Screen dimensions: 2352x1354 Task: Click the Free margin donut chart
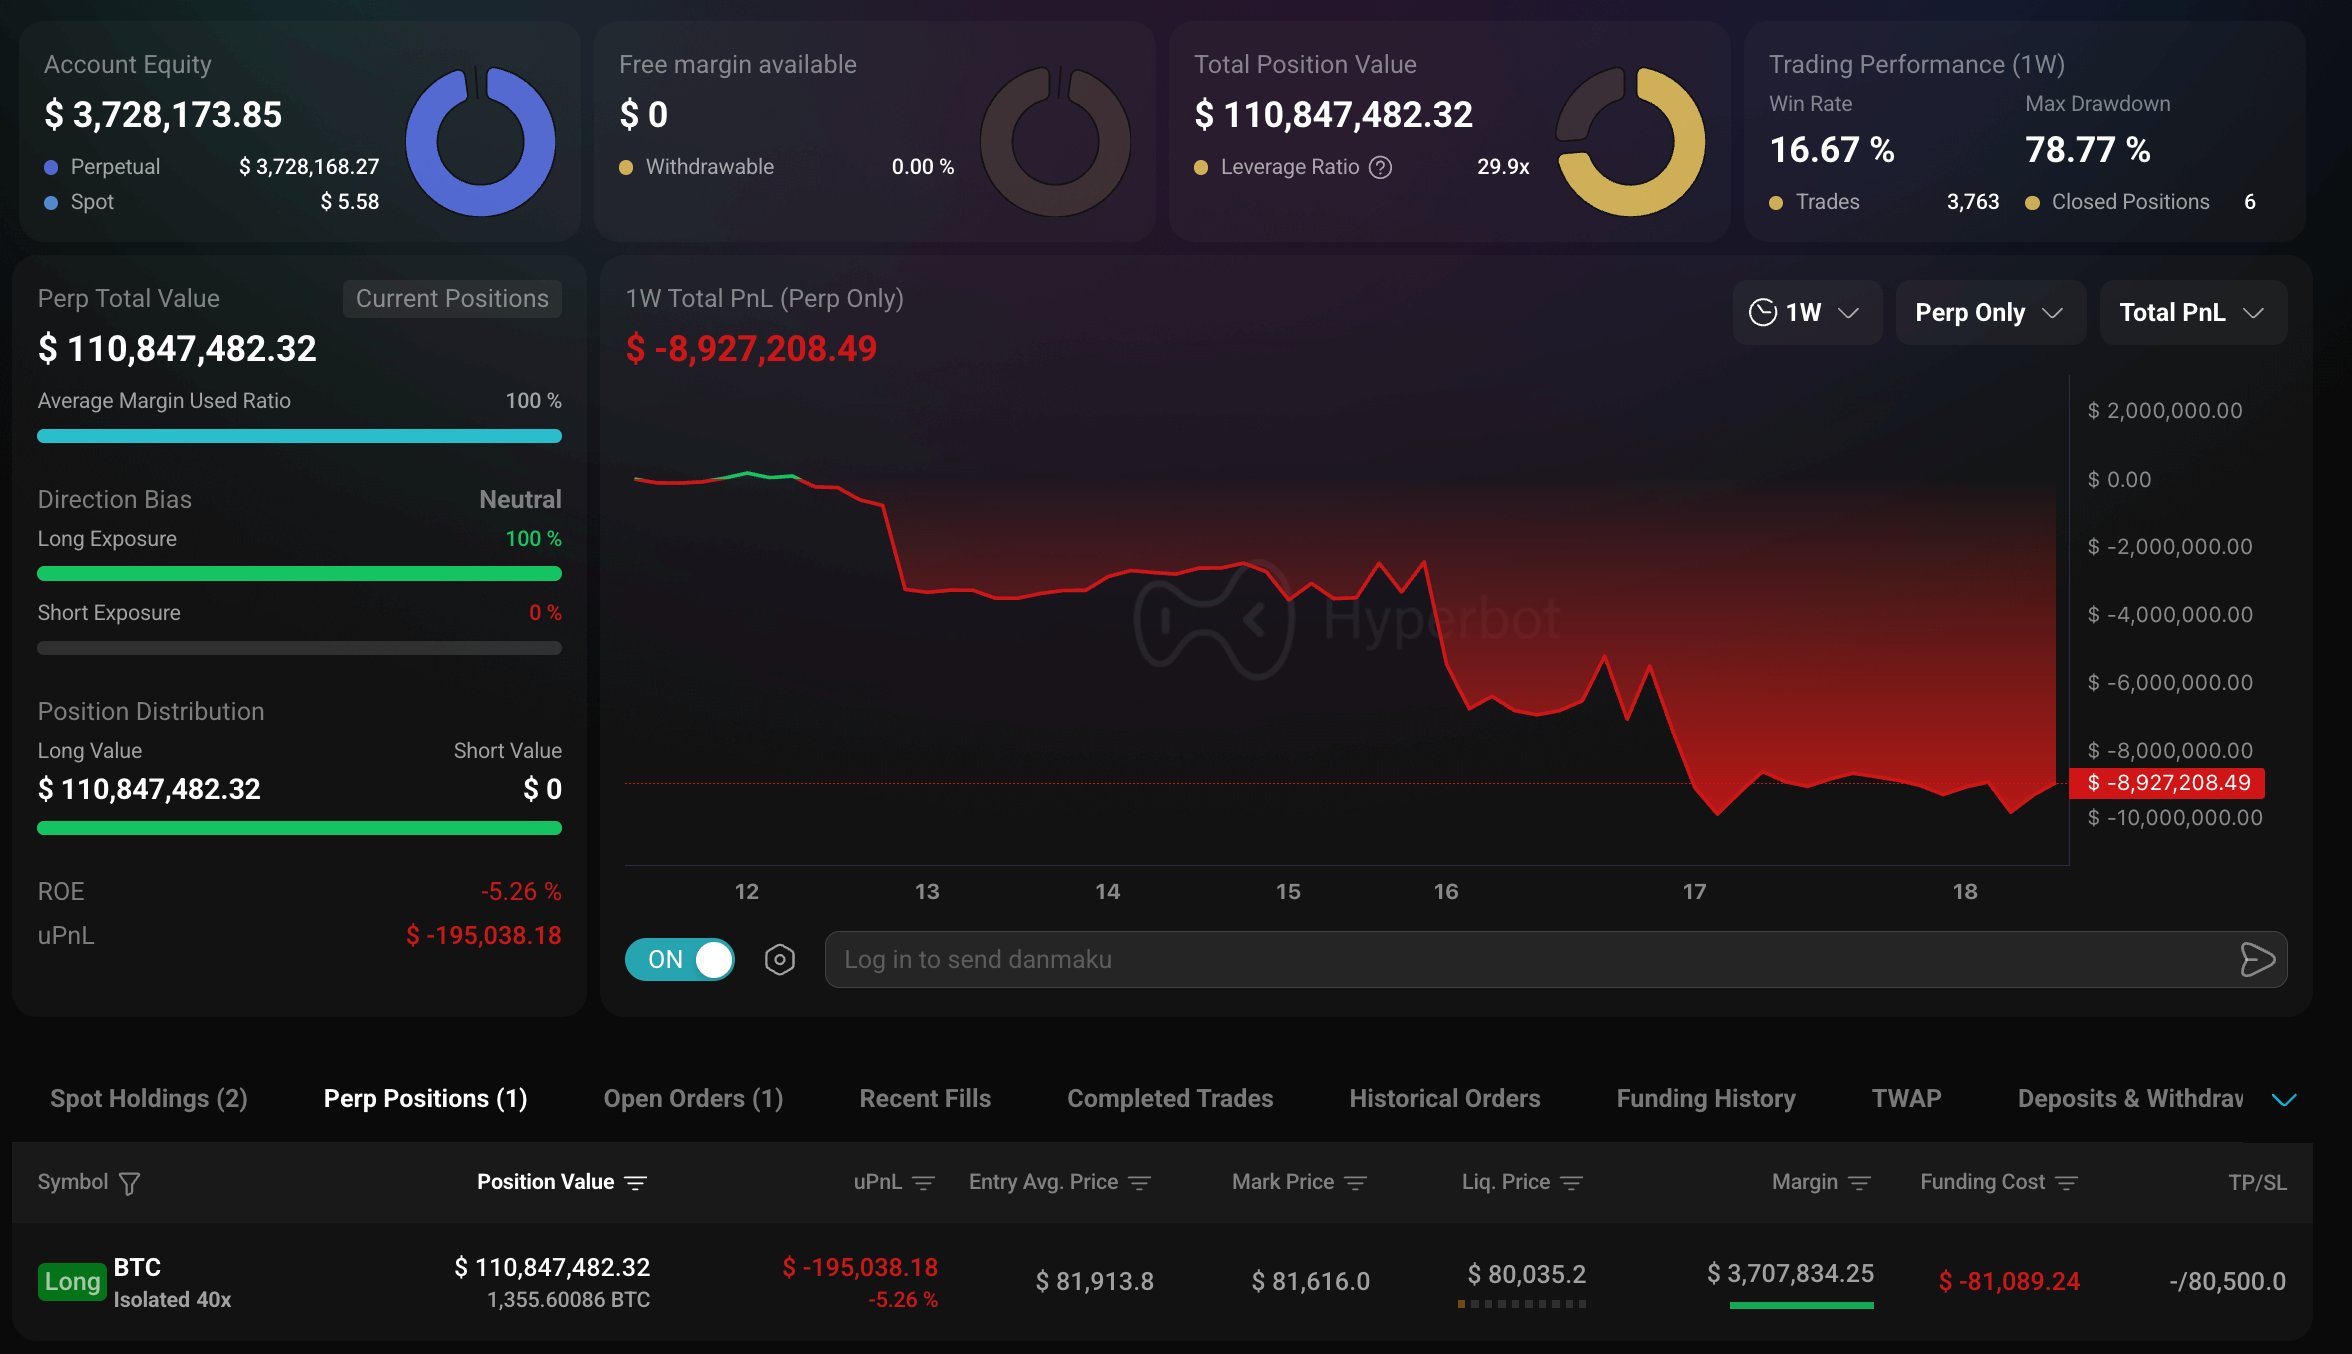tap(1055, 141)
